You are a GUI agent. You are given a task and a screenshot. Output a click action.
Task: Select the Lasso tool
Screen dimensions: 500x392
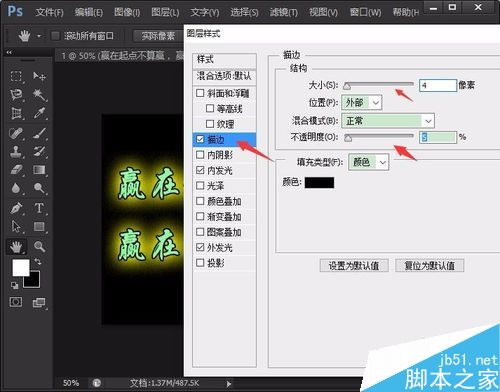tap(16, 95)
